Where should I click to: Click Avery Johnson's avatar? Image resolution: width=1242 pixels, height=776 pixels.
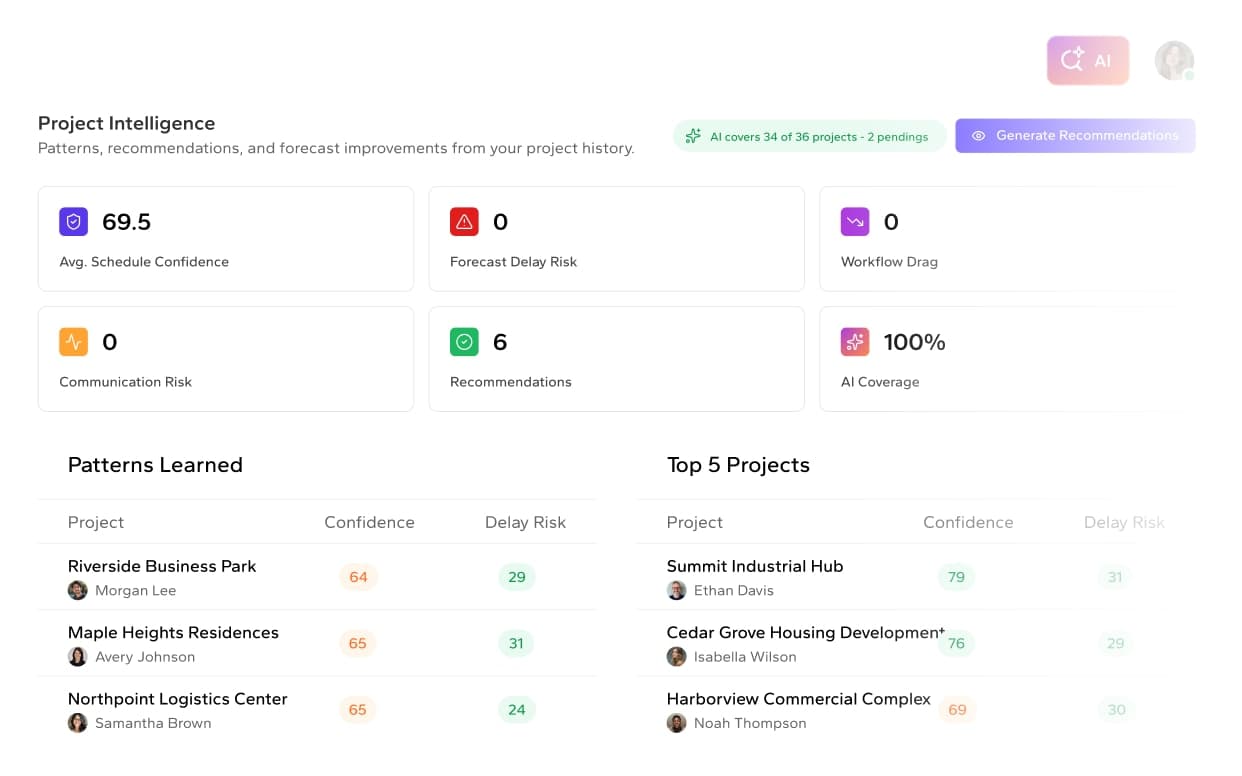coord(77,656)
